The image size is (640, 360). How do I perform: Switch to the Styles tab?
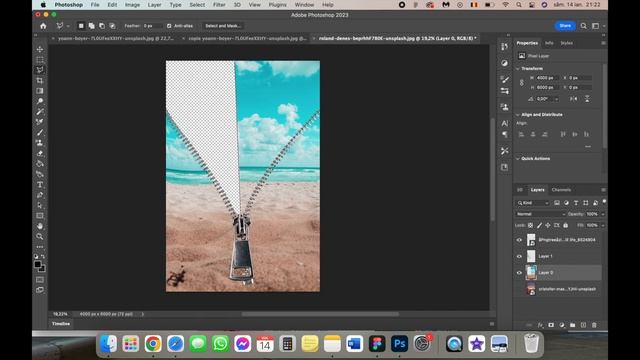click(x=567, y=43)
